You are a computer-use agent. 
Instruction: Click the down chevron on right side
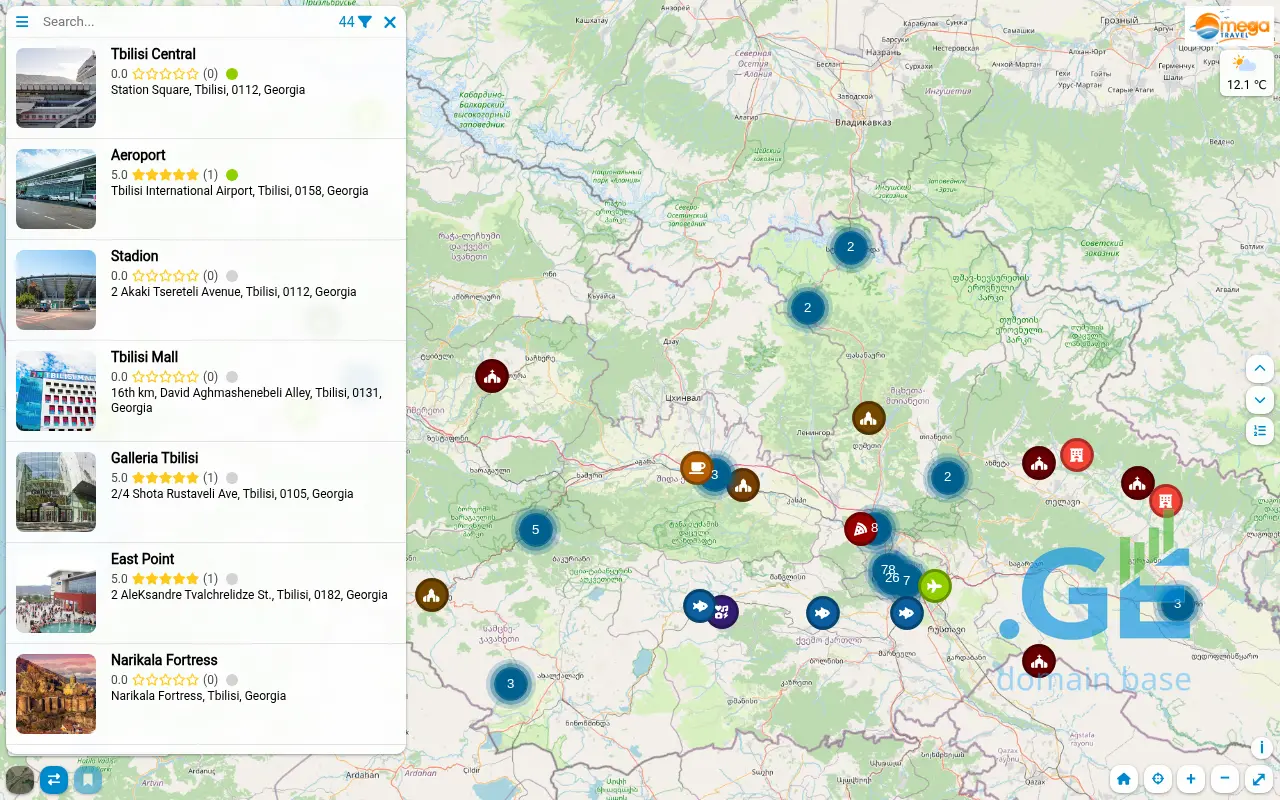point(1259,400)
